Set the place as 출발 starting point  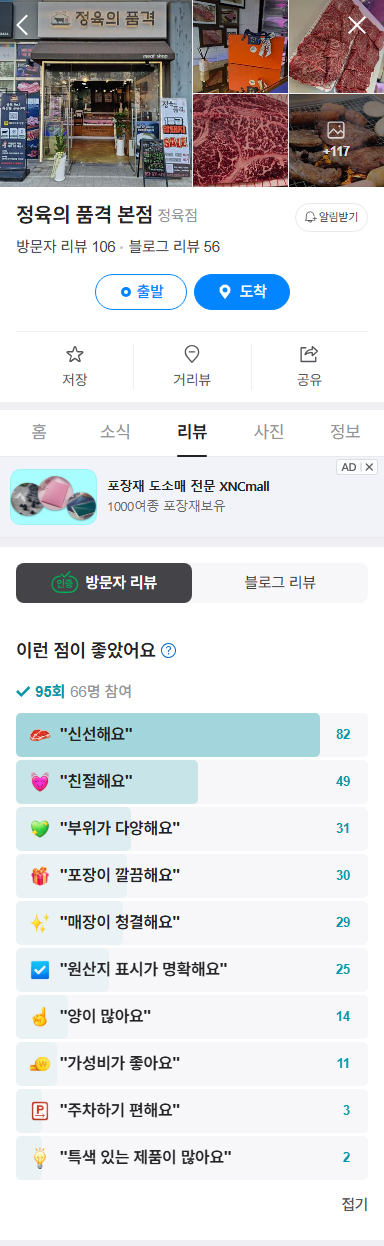tap(140, 292)
